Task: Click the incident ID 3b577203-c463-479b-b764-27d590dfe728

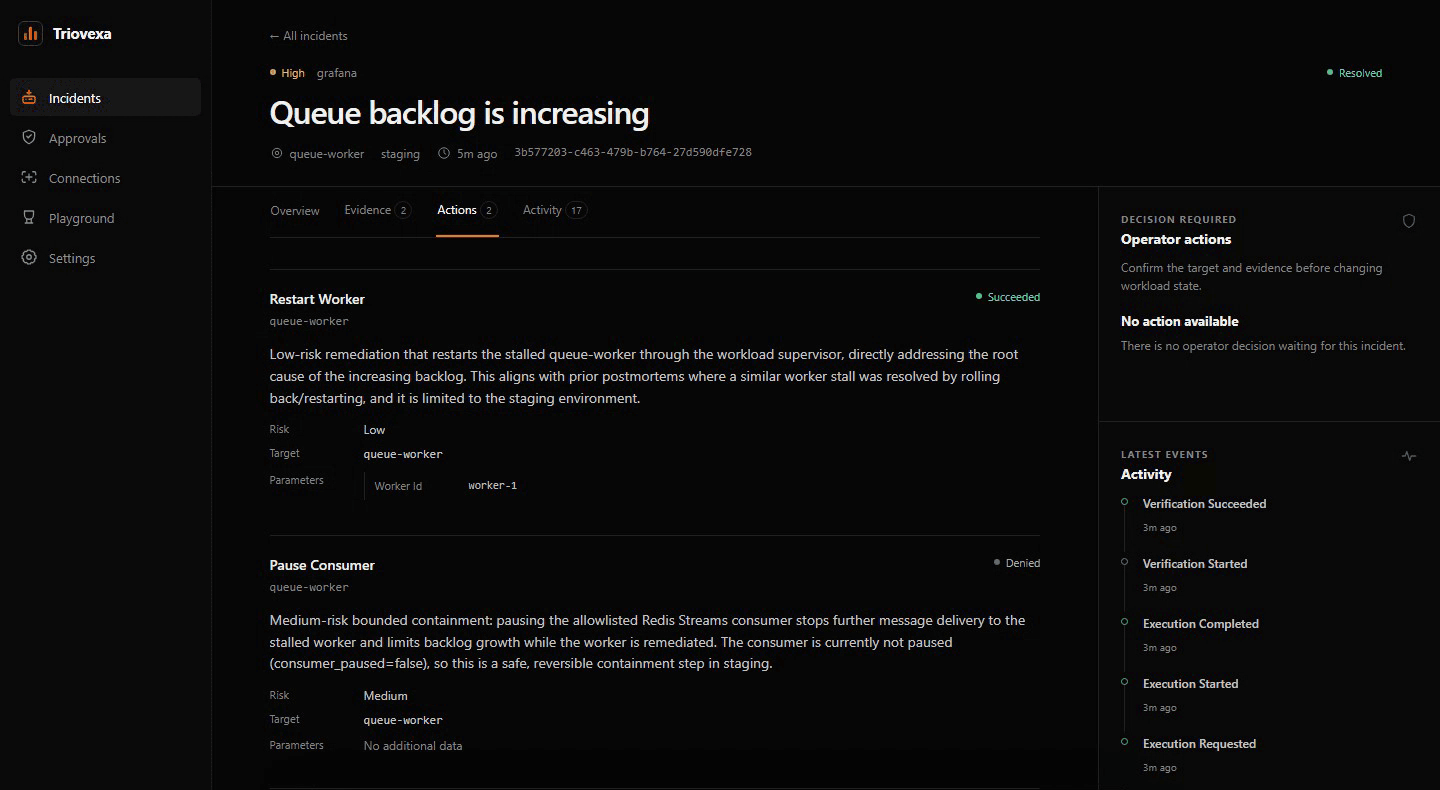Action: [x=633, y=153]
